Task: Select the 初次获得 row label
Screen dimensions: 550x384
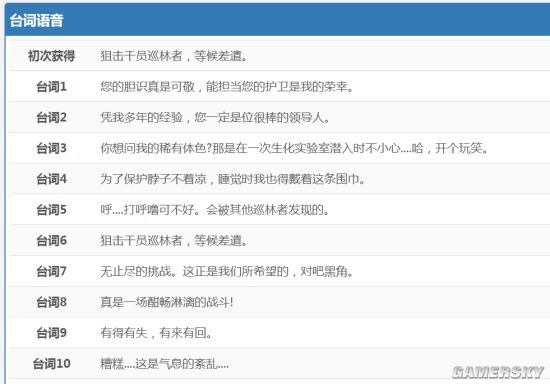Action: coord(51,56)
